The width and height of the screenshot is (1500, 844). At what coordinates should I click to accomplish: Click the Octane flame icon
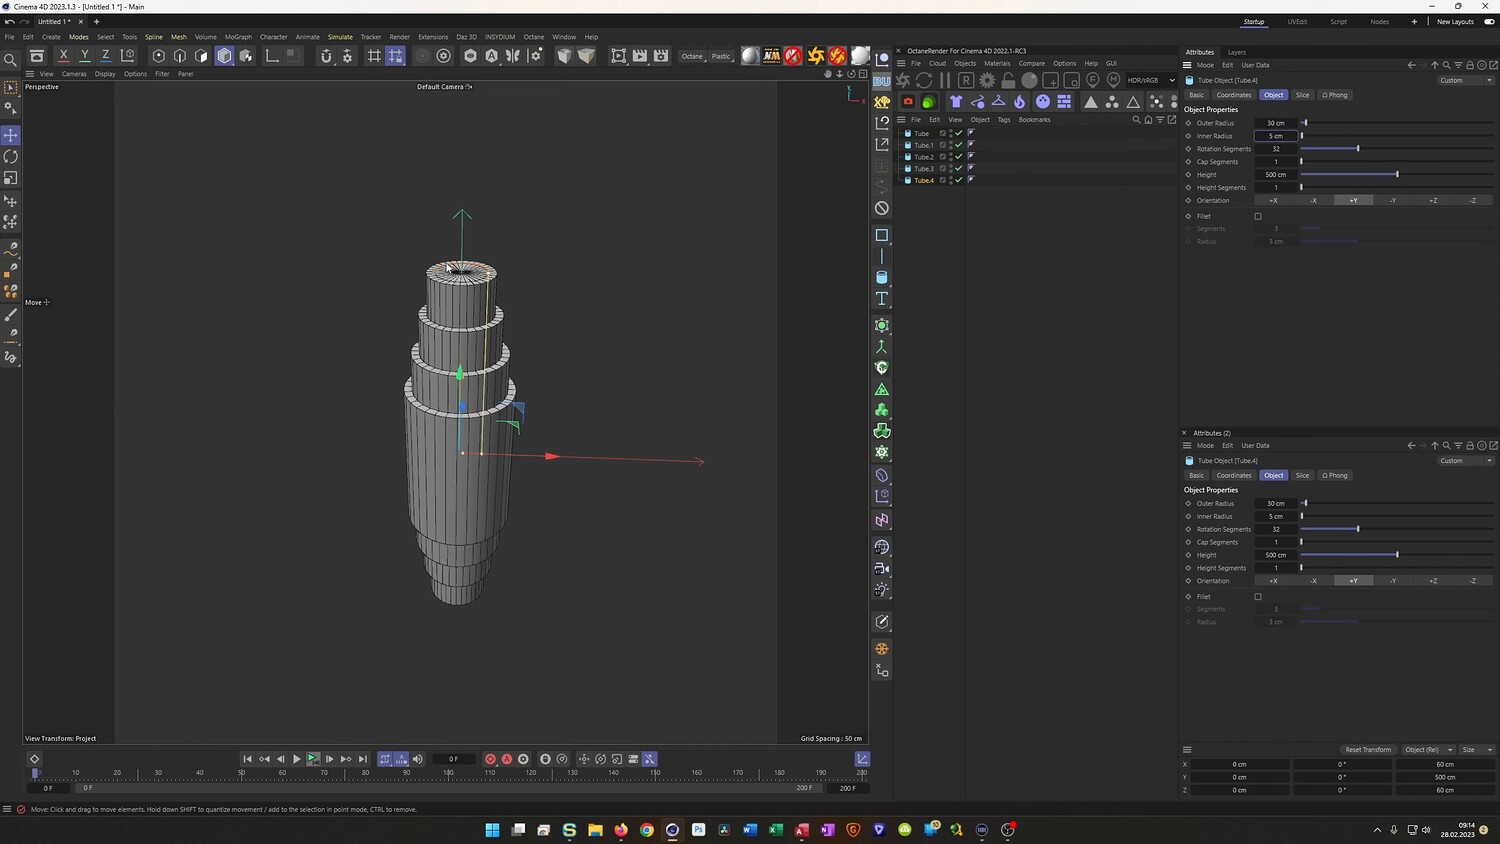1019,102
